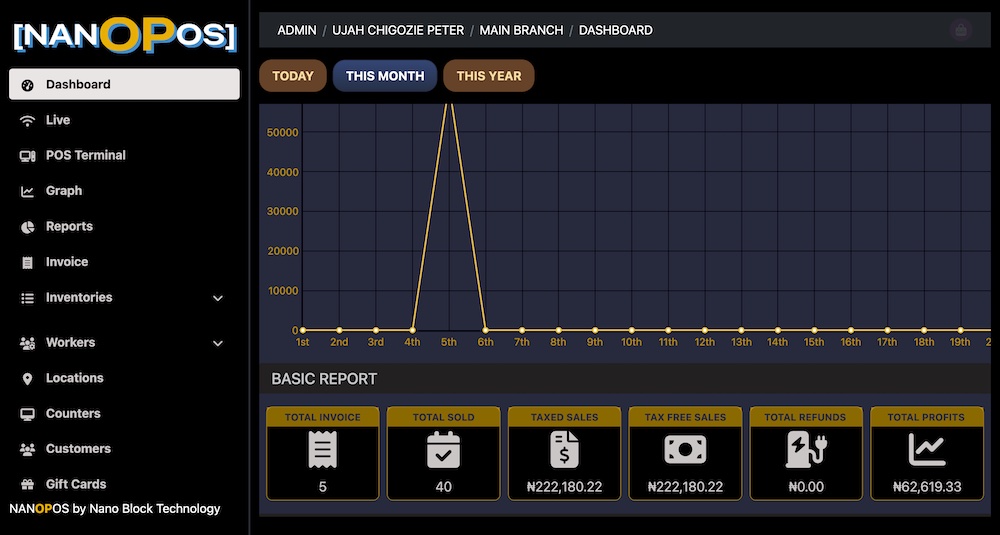Expand the Inventories submenu chevron

click(x=217, y=298)
